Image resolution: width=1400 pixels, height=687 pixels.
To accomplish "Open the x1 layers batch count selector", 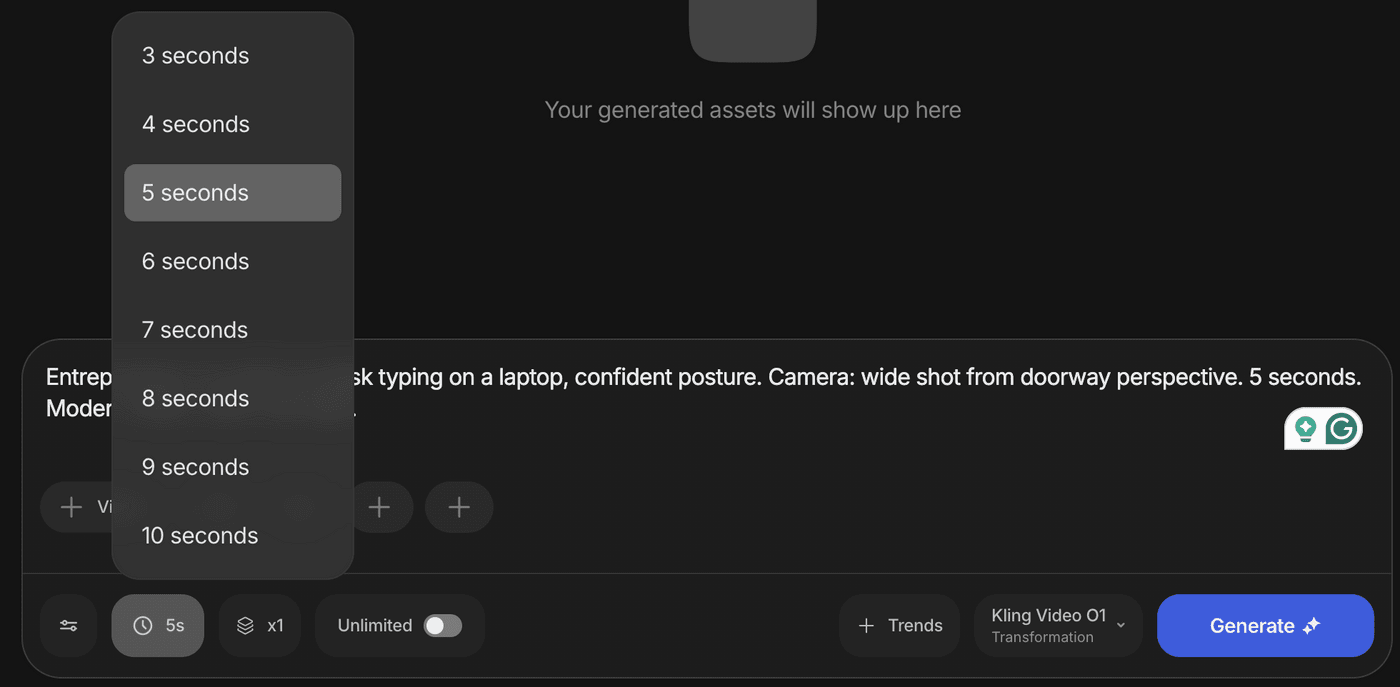I will pyautogui.click(x=260, y=626).
